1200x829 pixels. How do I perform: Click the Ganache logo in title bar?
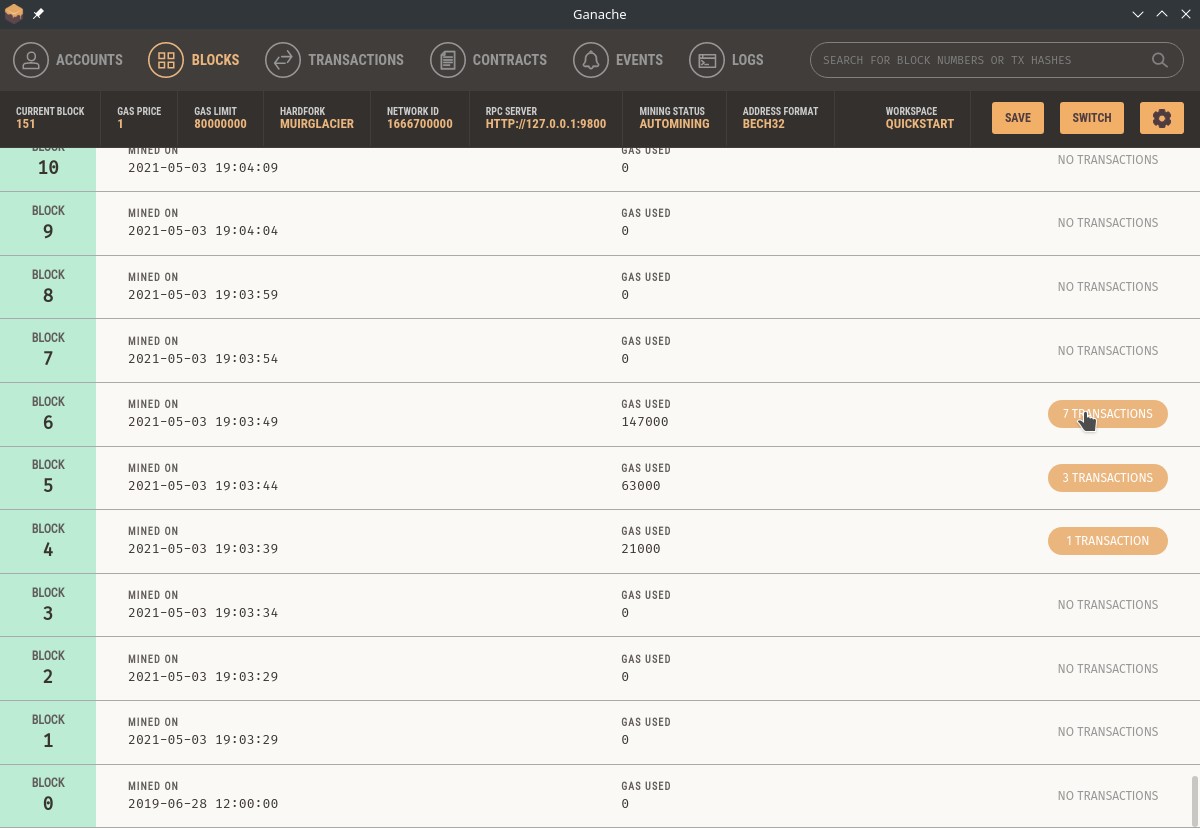point(14,14)
